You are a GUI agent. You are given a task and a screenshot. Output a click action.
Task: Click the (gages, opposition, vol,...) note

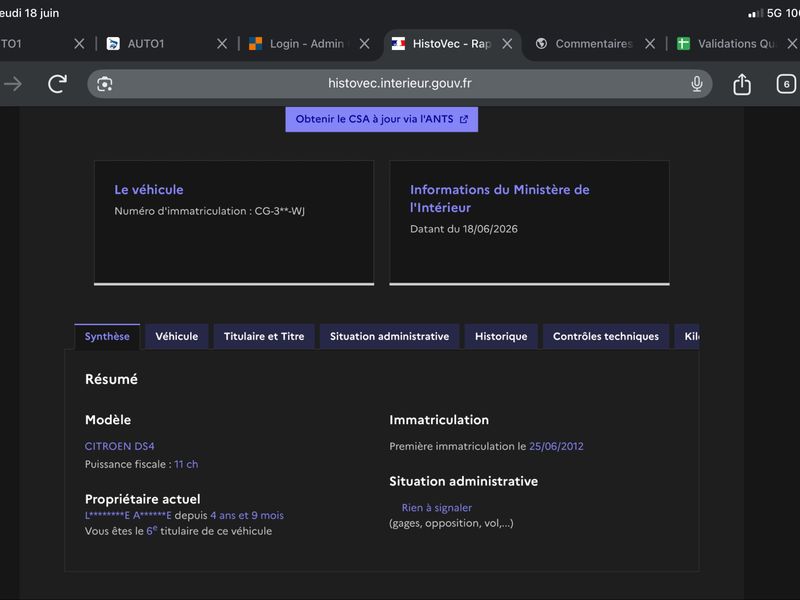(x=452, y=523)
